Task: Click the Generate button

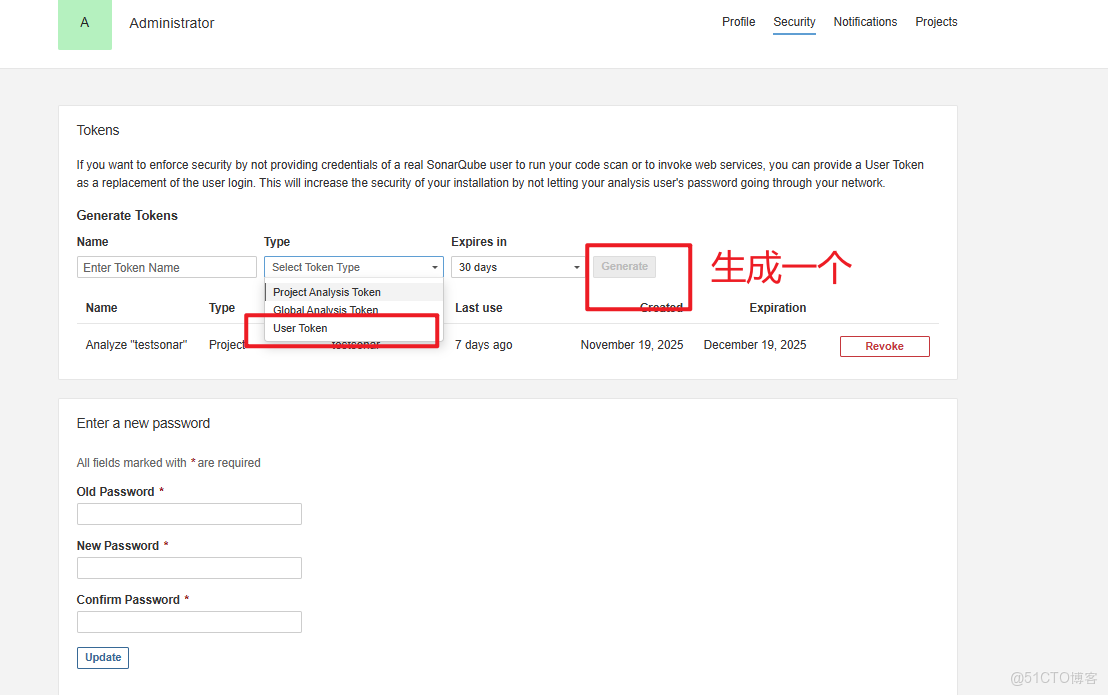Action: [x=624, y=266]
